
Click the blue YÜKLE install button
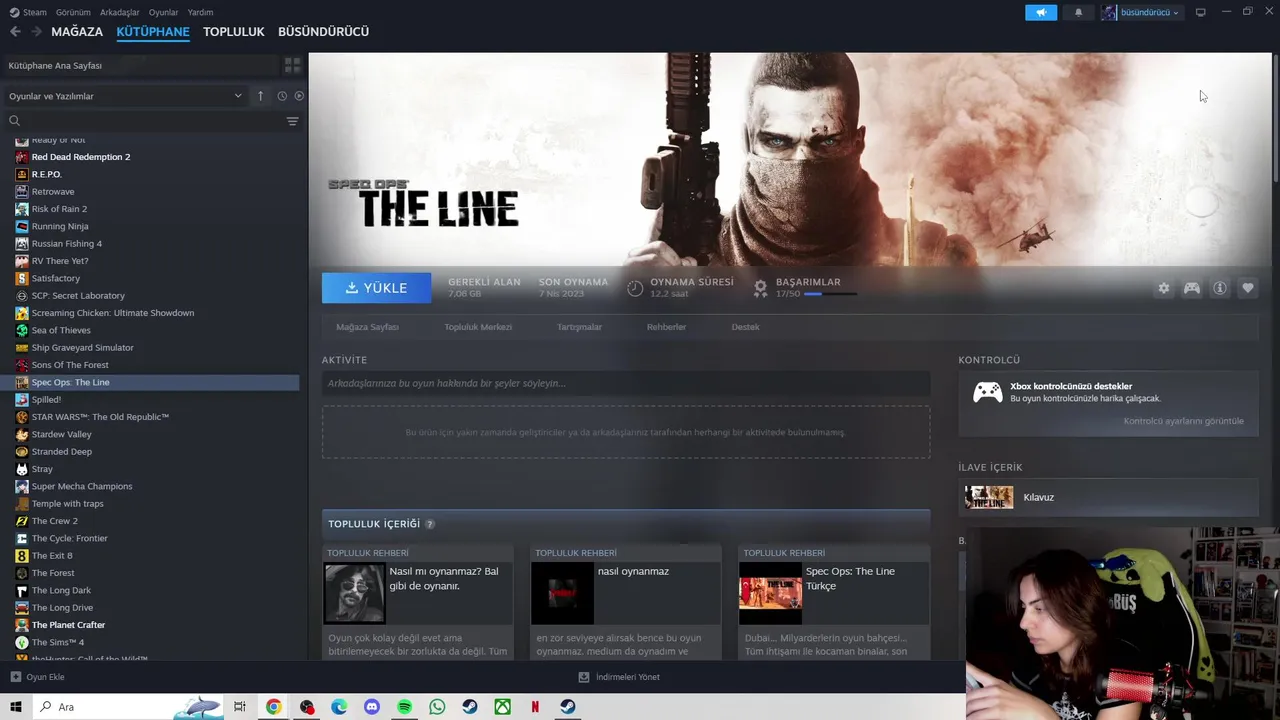point(376,288)
